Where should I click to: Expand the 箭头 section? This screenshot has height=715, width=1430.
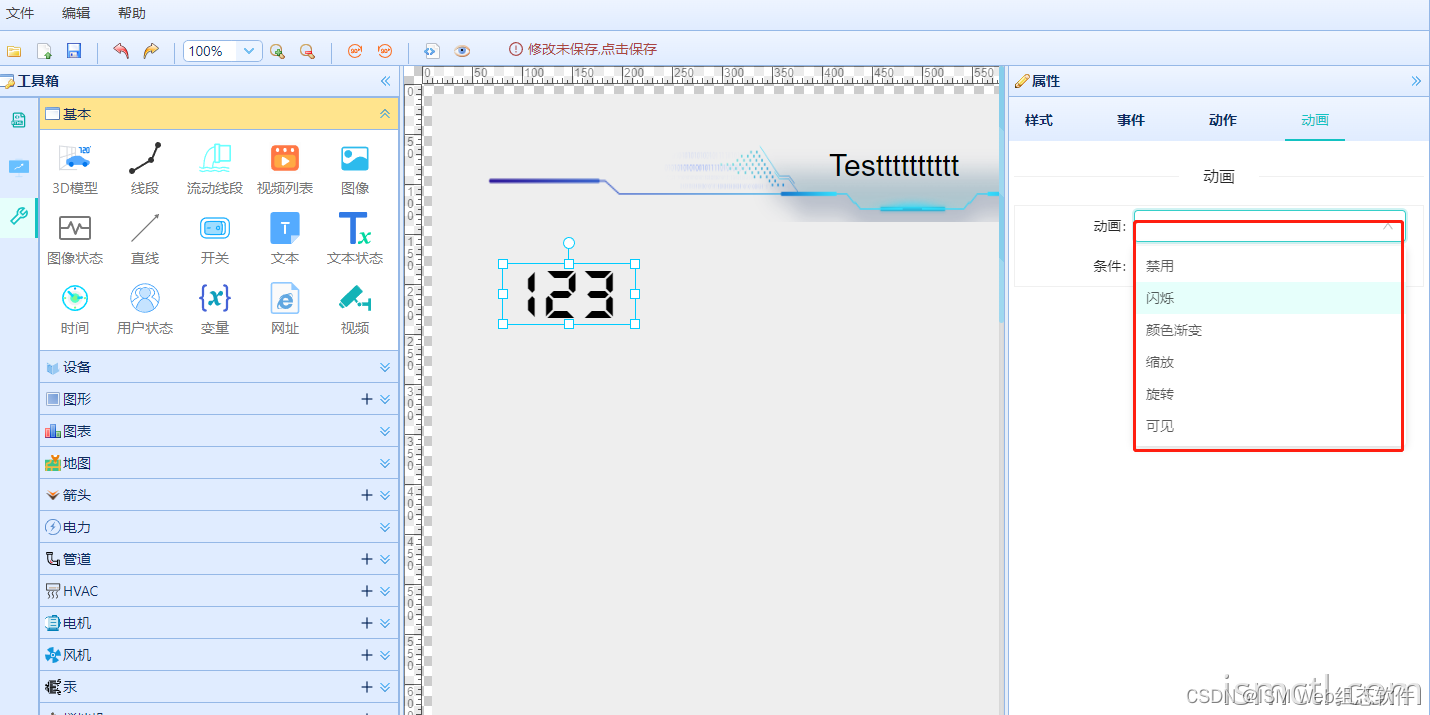[385, 495]
